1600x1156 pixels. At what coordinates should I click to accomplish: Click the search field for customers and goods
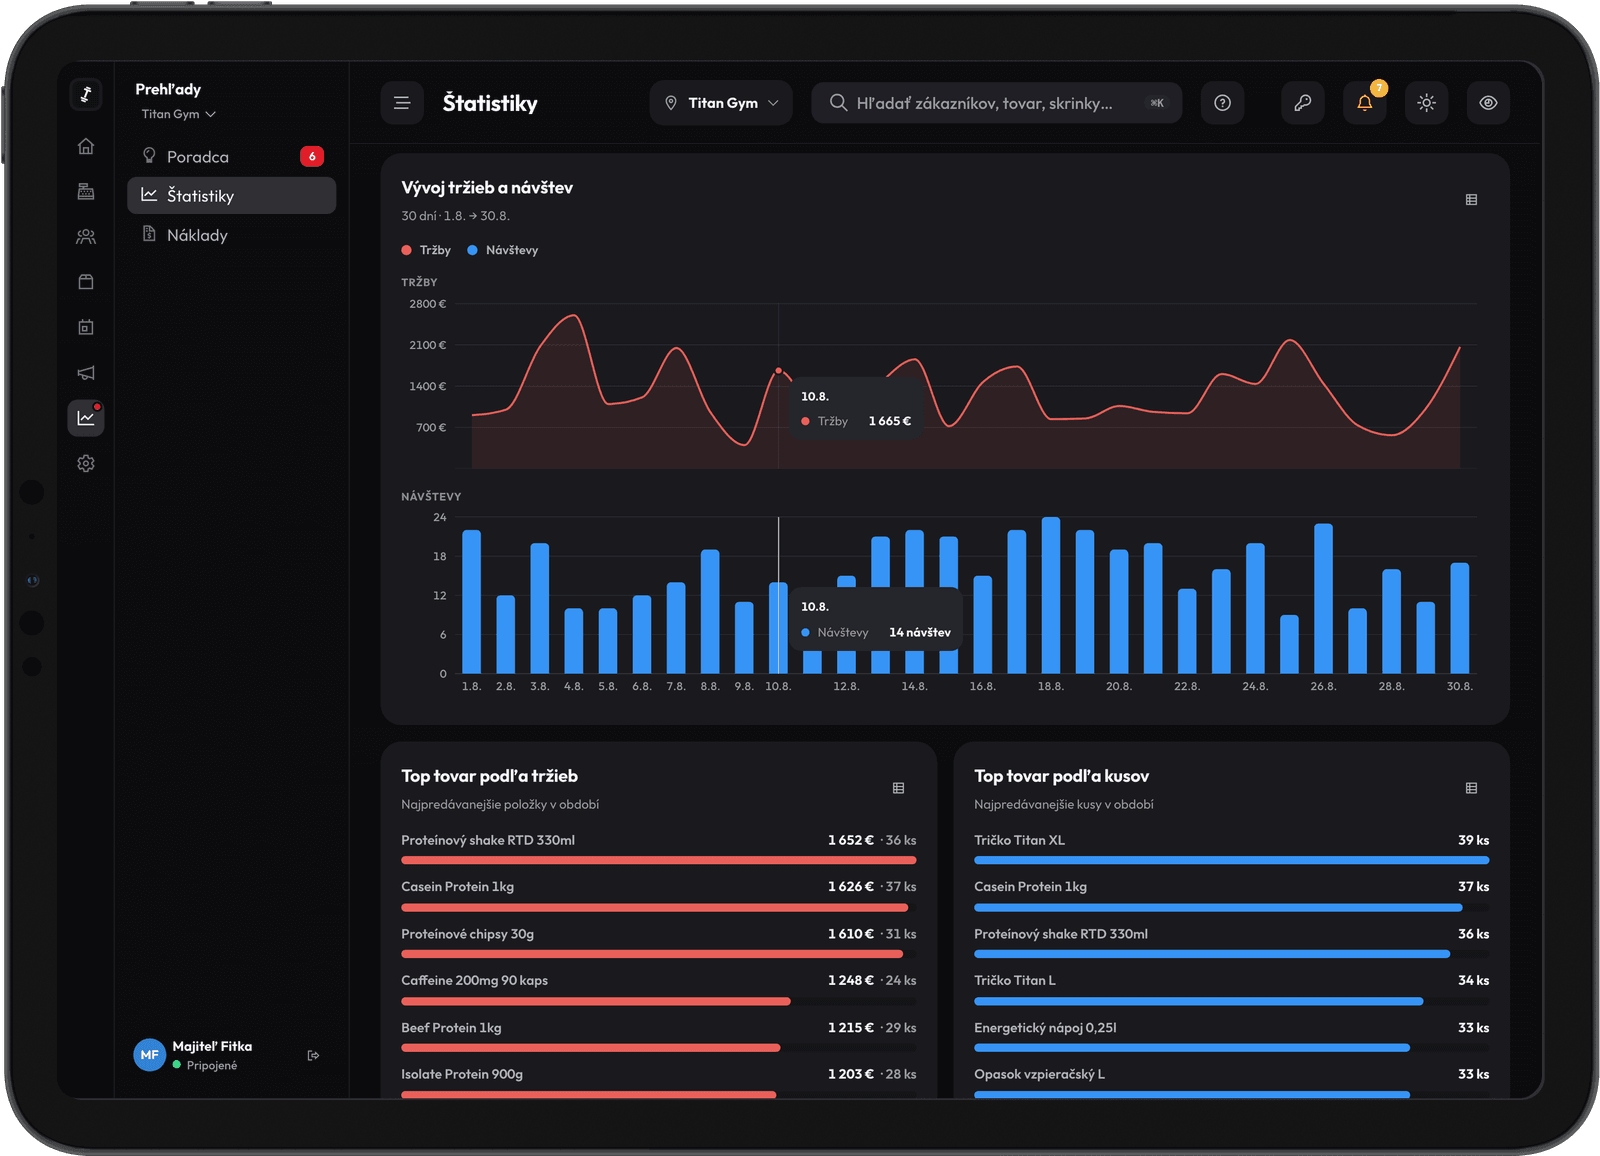[997, 103]
